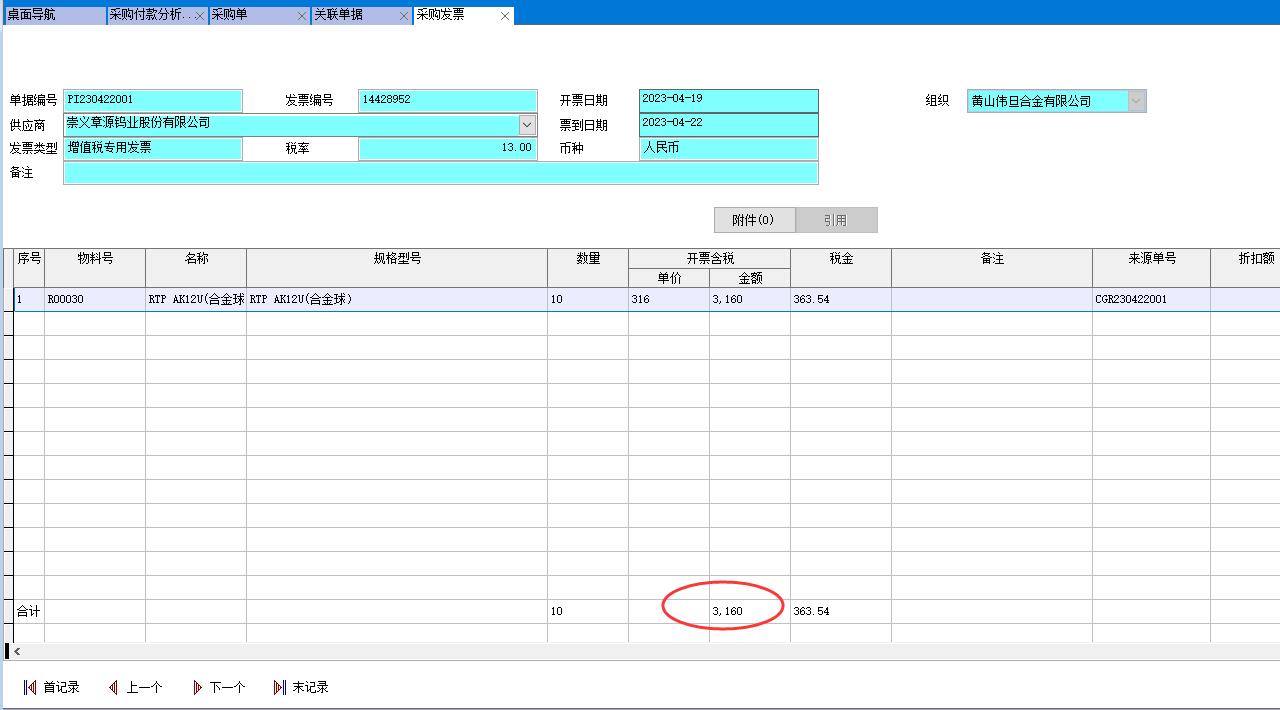Click the 备注 remarks input field
The image size is (1280, 710).
440,173
